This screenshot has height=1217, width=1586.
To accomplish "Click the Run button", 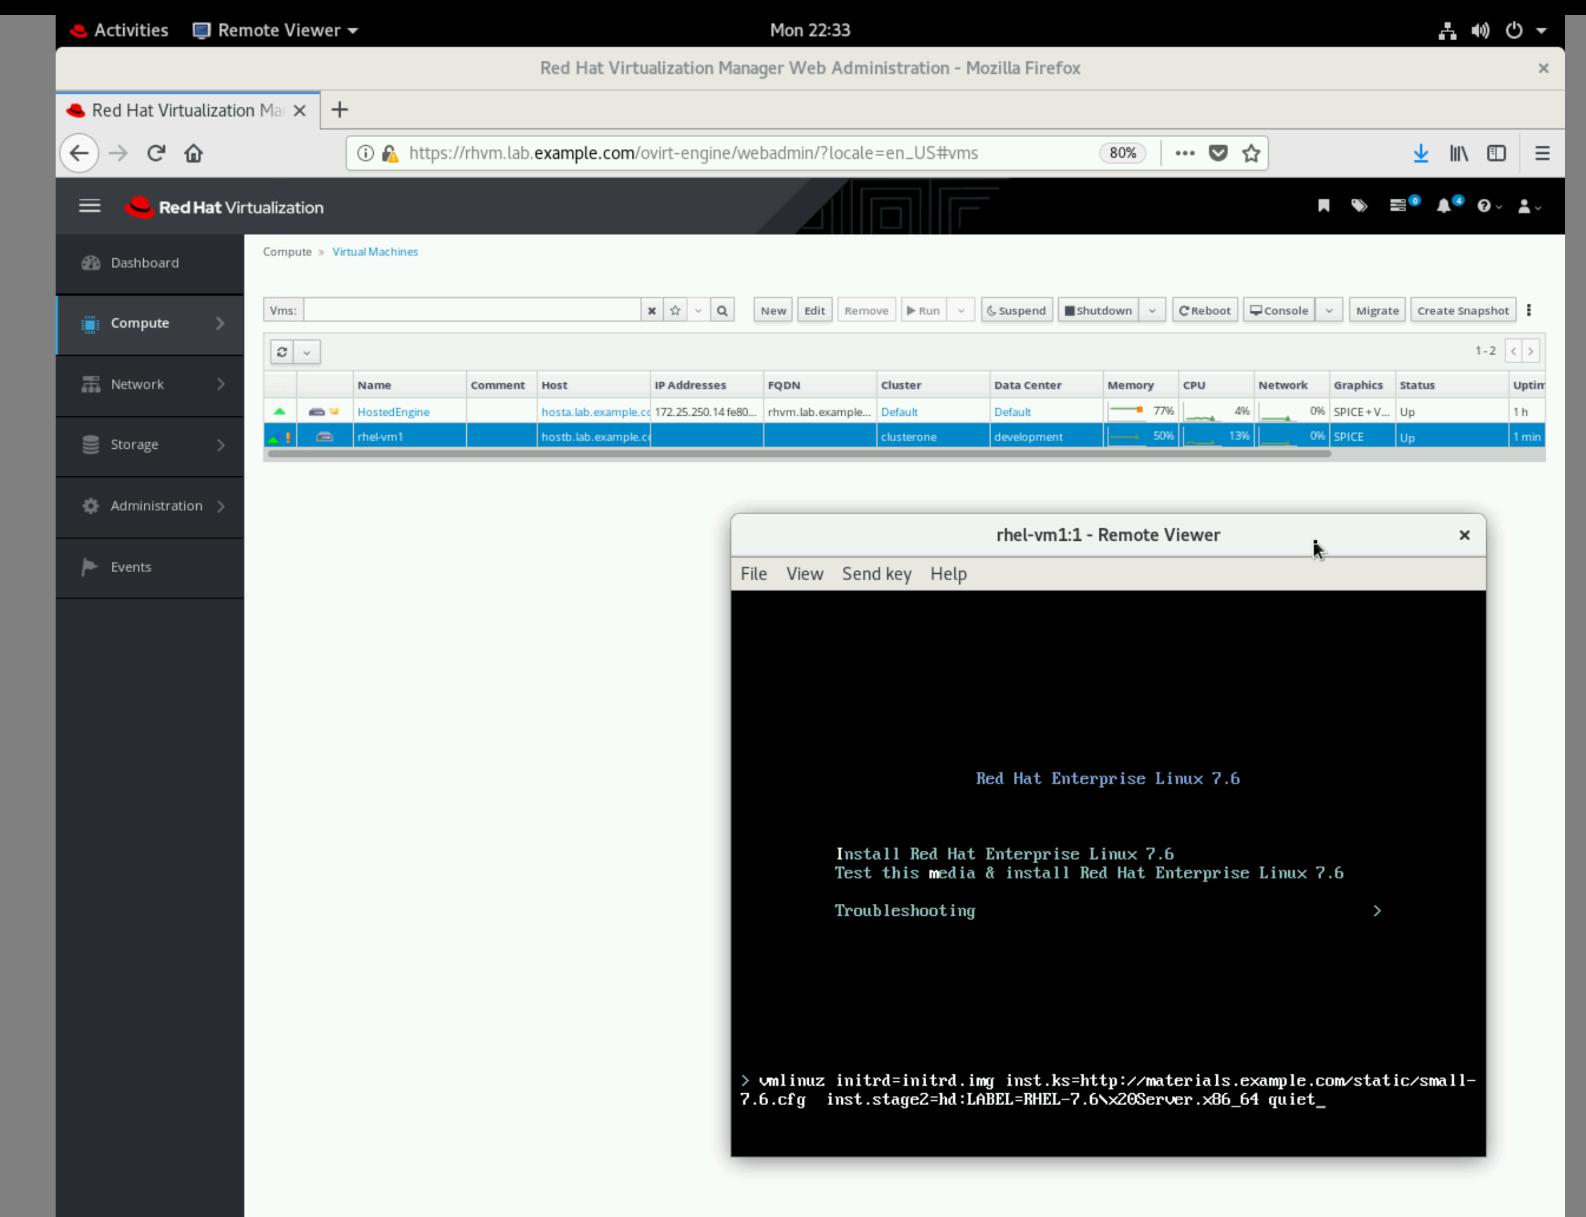I will tap(924, 310).
